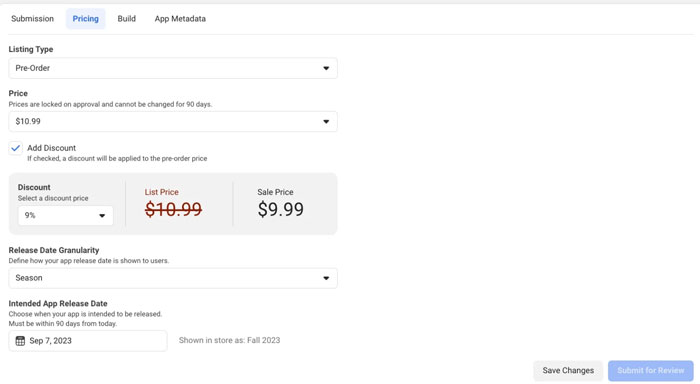This screenshot has width=700, height=384.
Task: Click the Sep 7, 2023 date field
Action: 88,341
